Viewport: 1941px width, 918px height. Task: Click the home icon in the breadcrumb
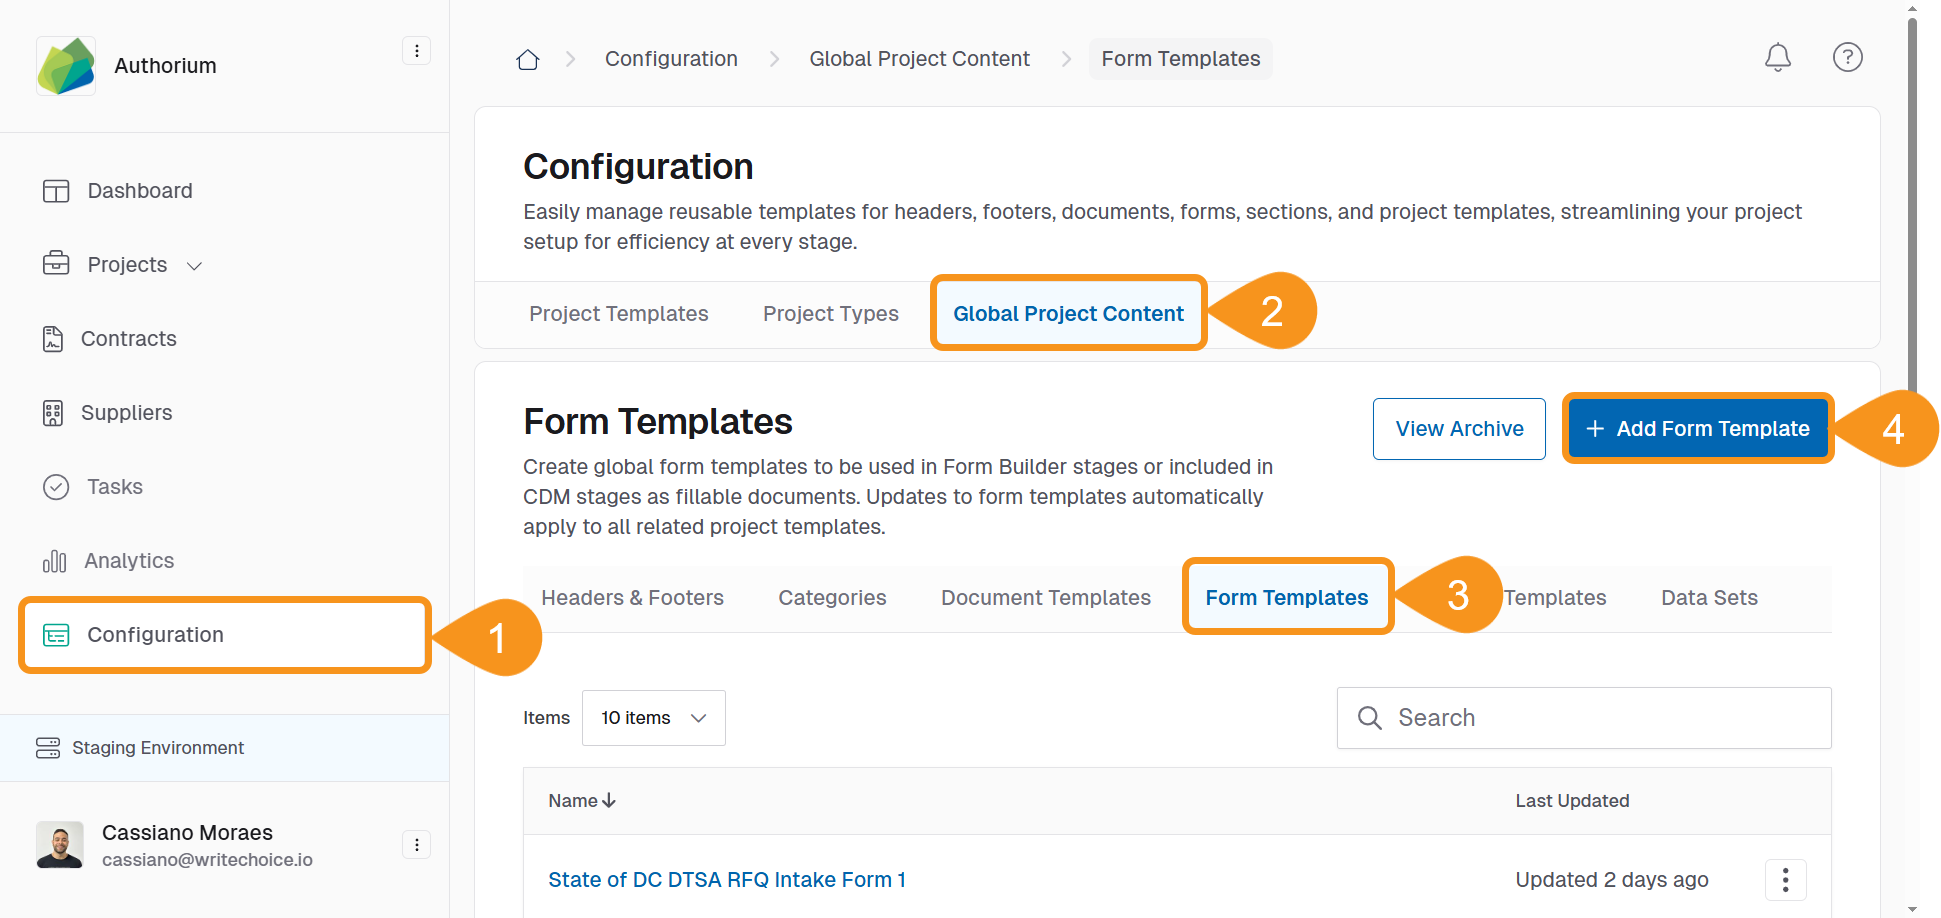[527, 58]
